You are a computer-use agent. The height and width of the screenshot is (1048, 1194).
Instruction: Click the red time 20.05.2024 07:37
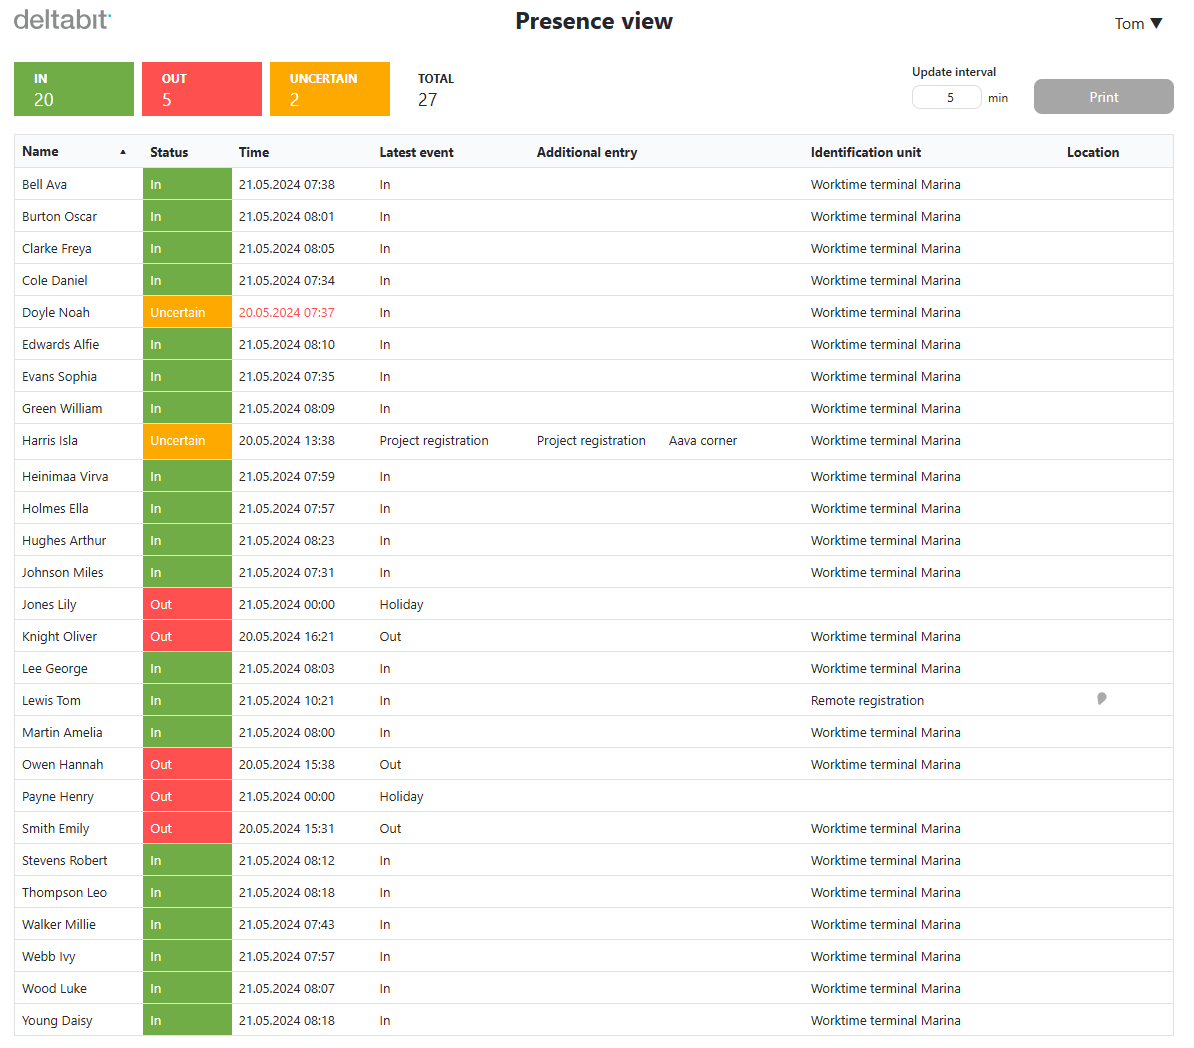[x=286, y=312]
